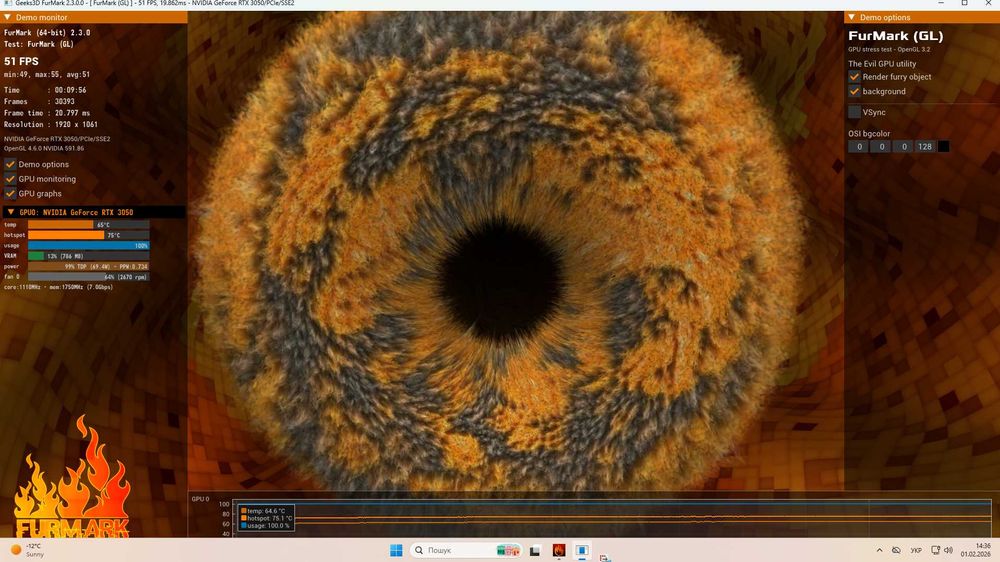Click the VRAM usage bar
1000x562 pixels.
click(x=89, y=256)
